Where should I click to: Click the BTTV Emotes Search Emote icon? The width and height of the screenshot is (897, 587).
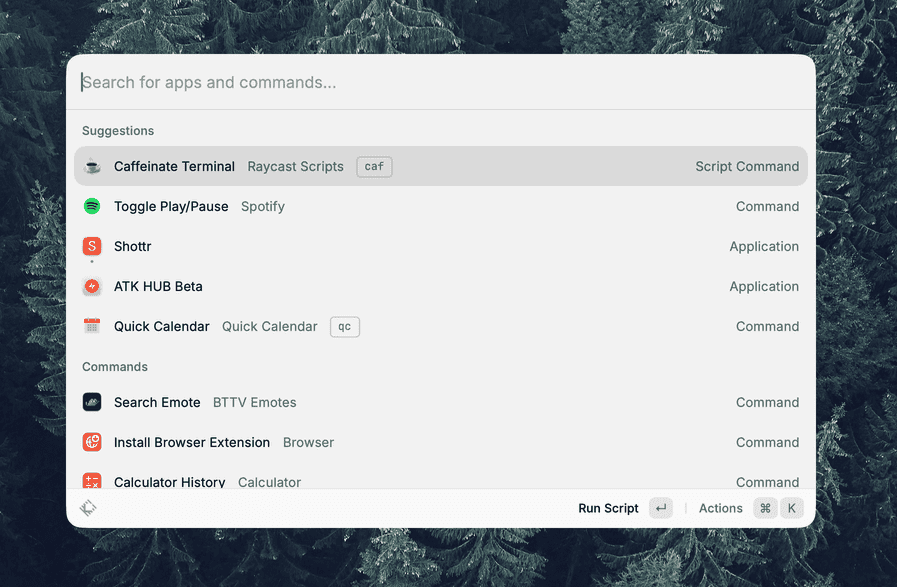(92, 402)
